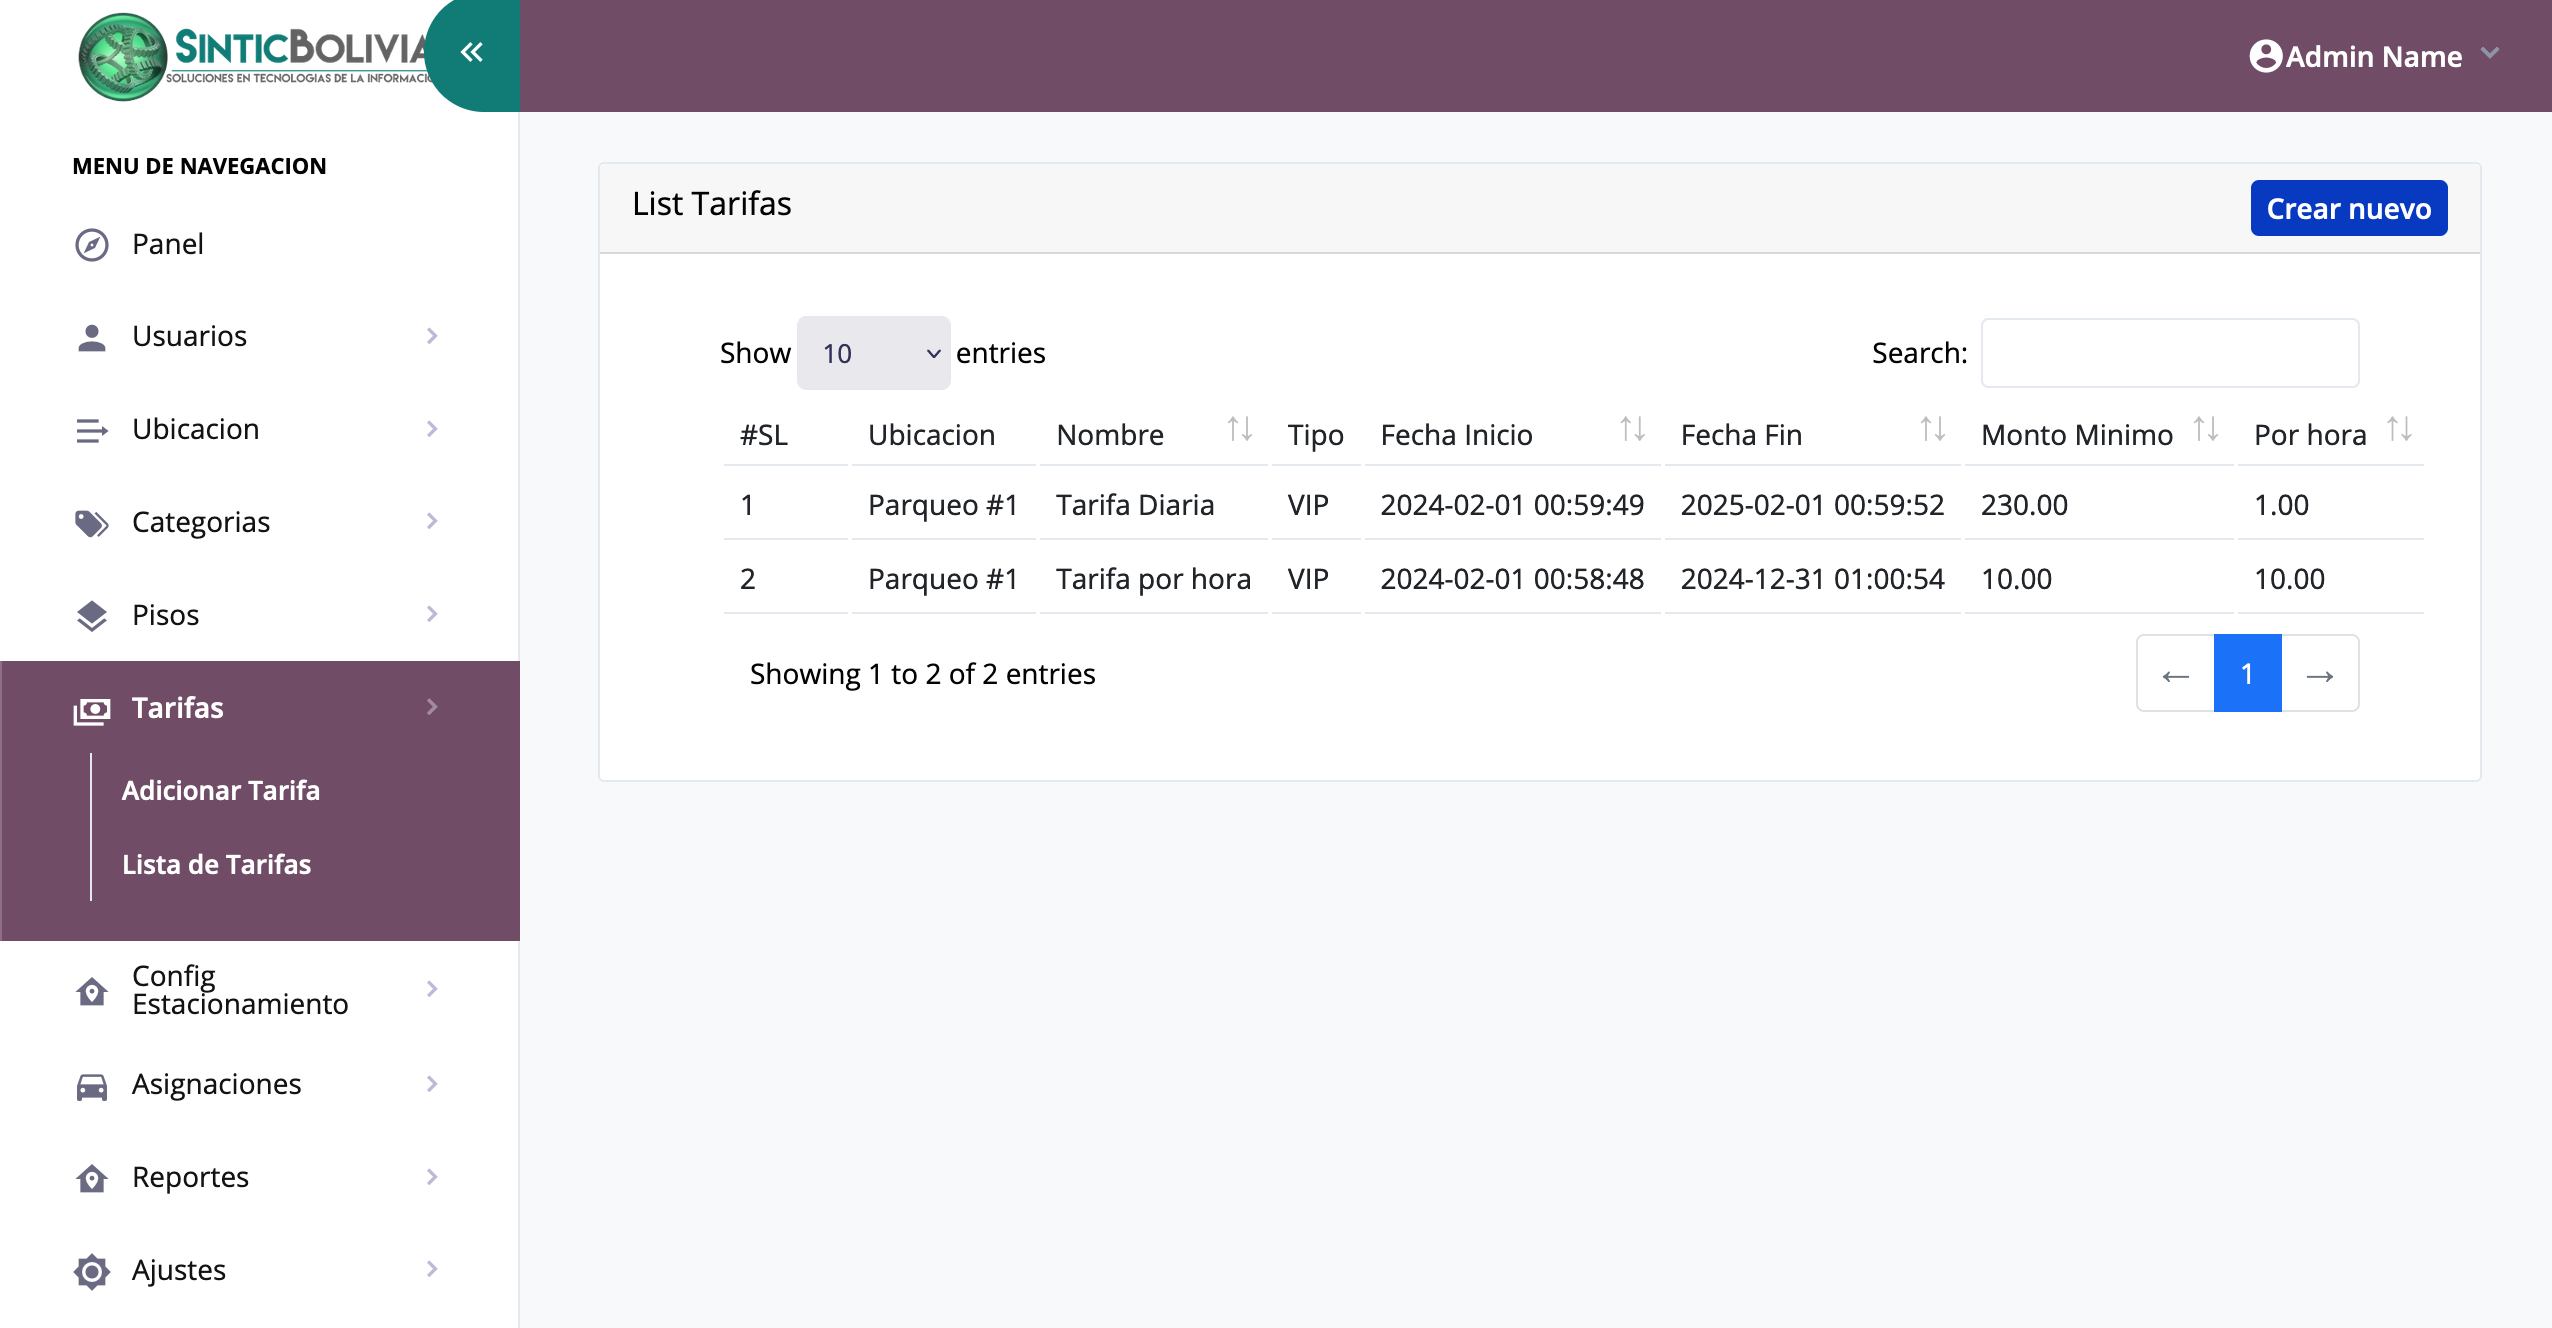The width and height of the screenshot is (2552, 1328).
Task: Open the Show entries count dropdown
Action: 873,353
